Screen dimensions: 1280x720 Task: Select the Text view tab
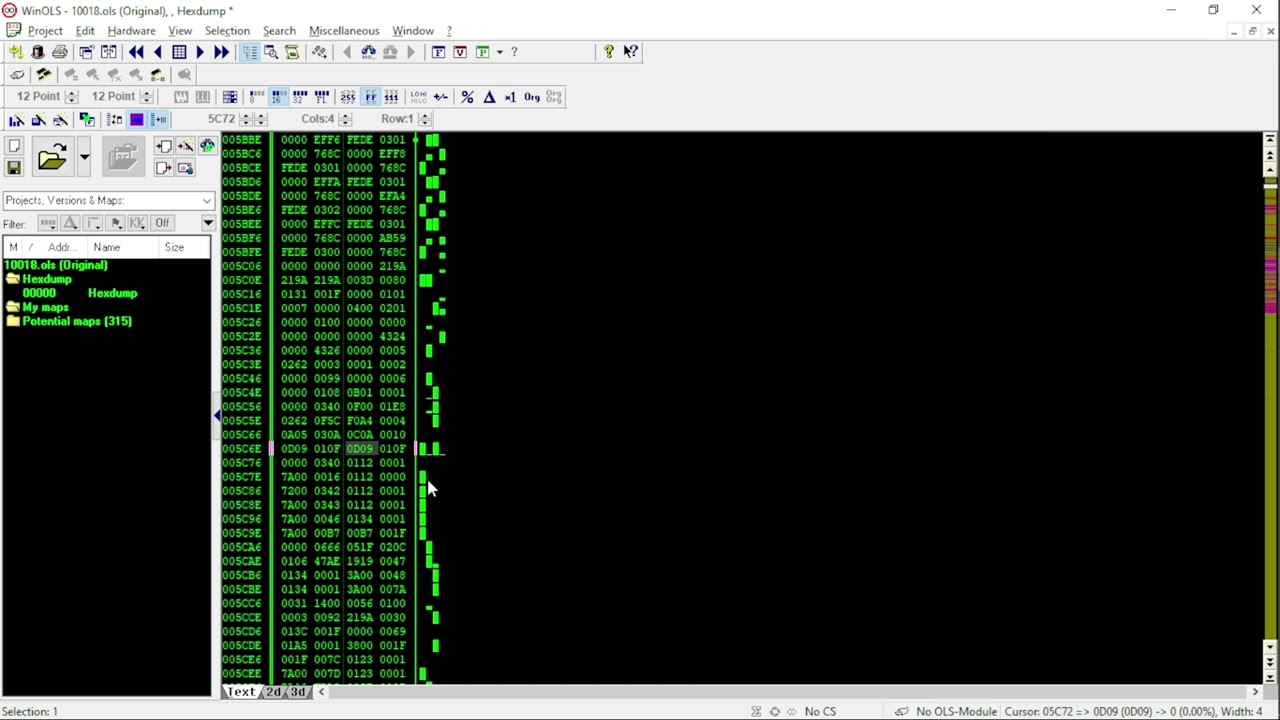241,692
